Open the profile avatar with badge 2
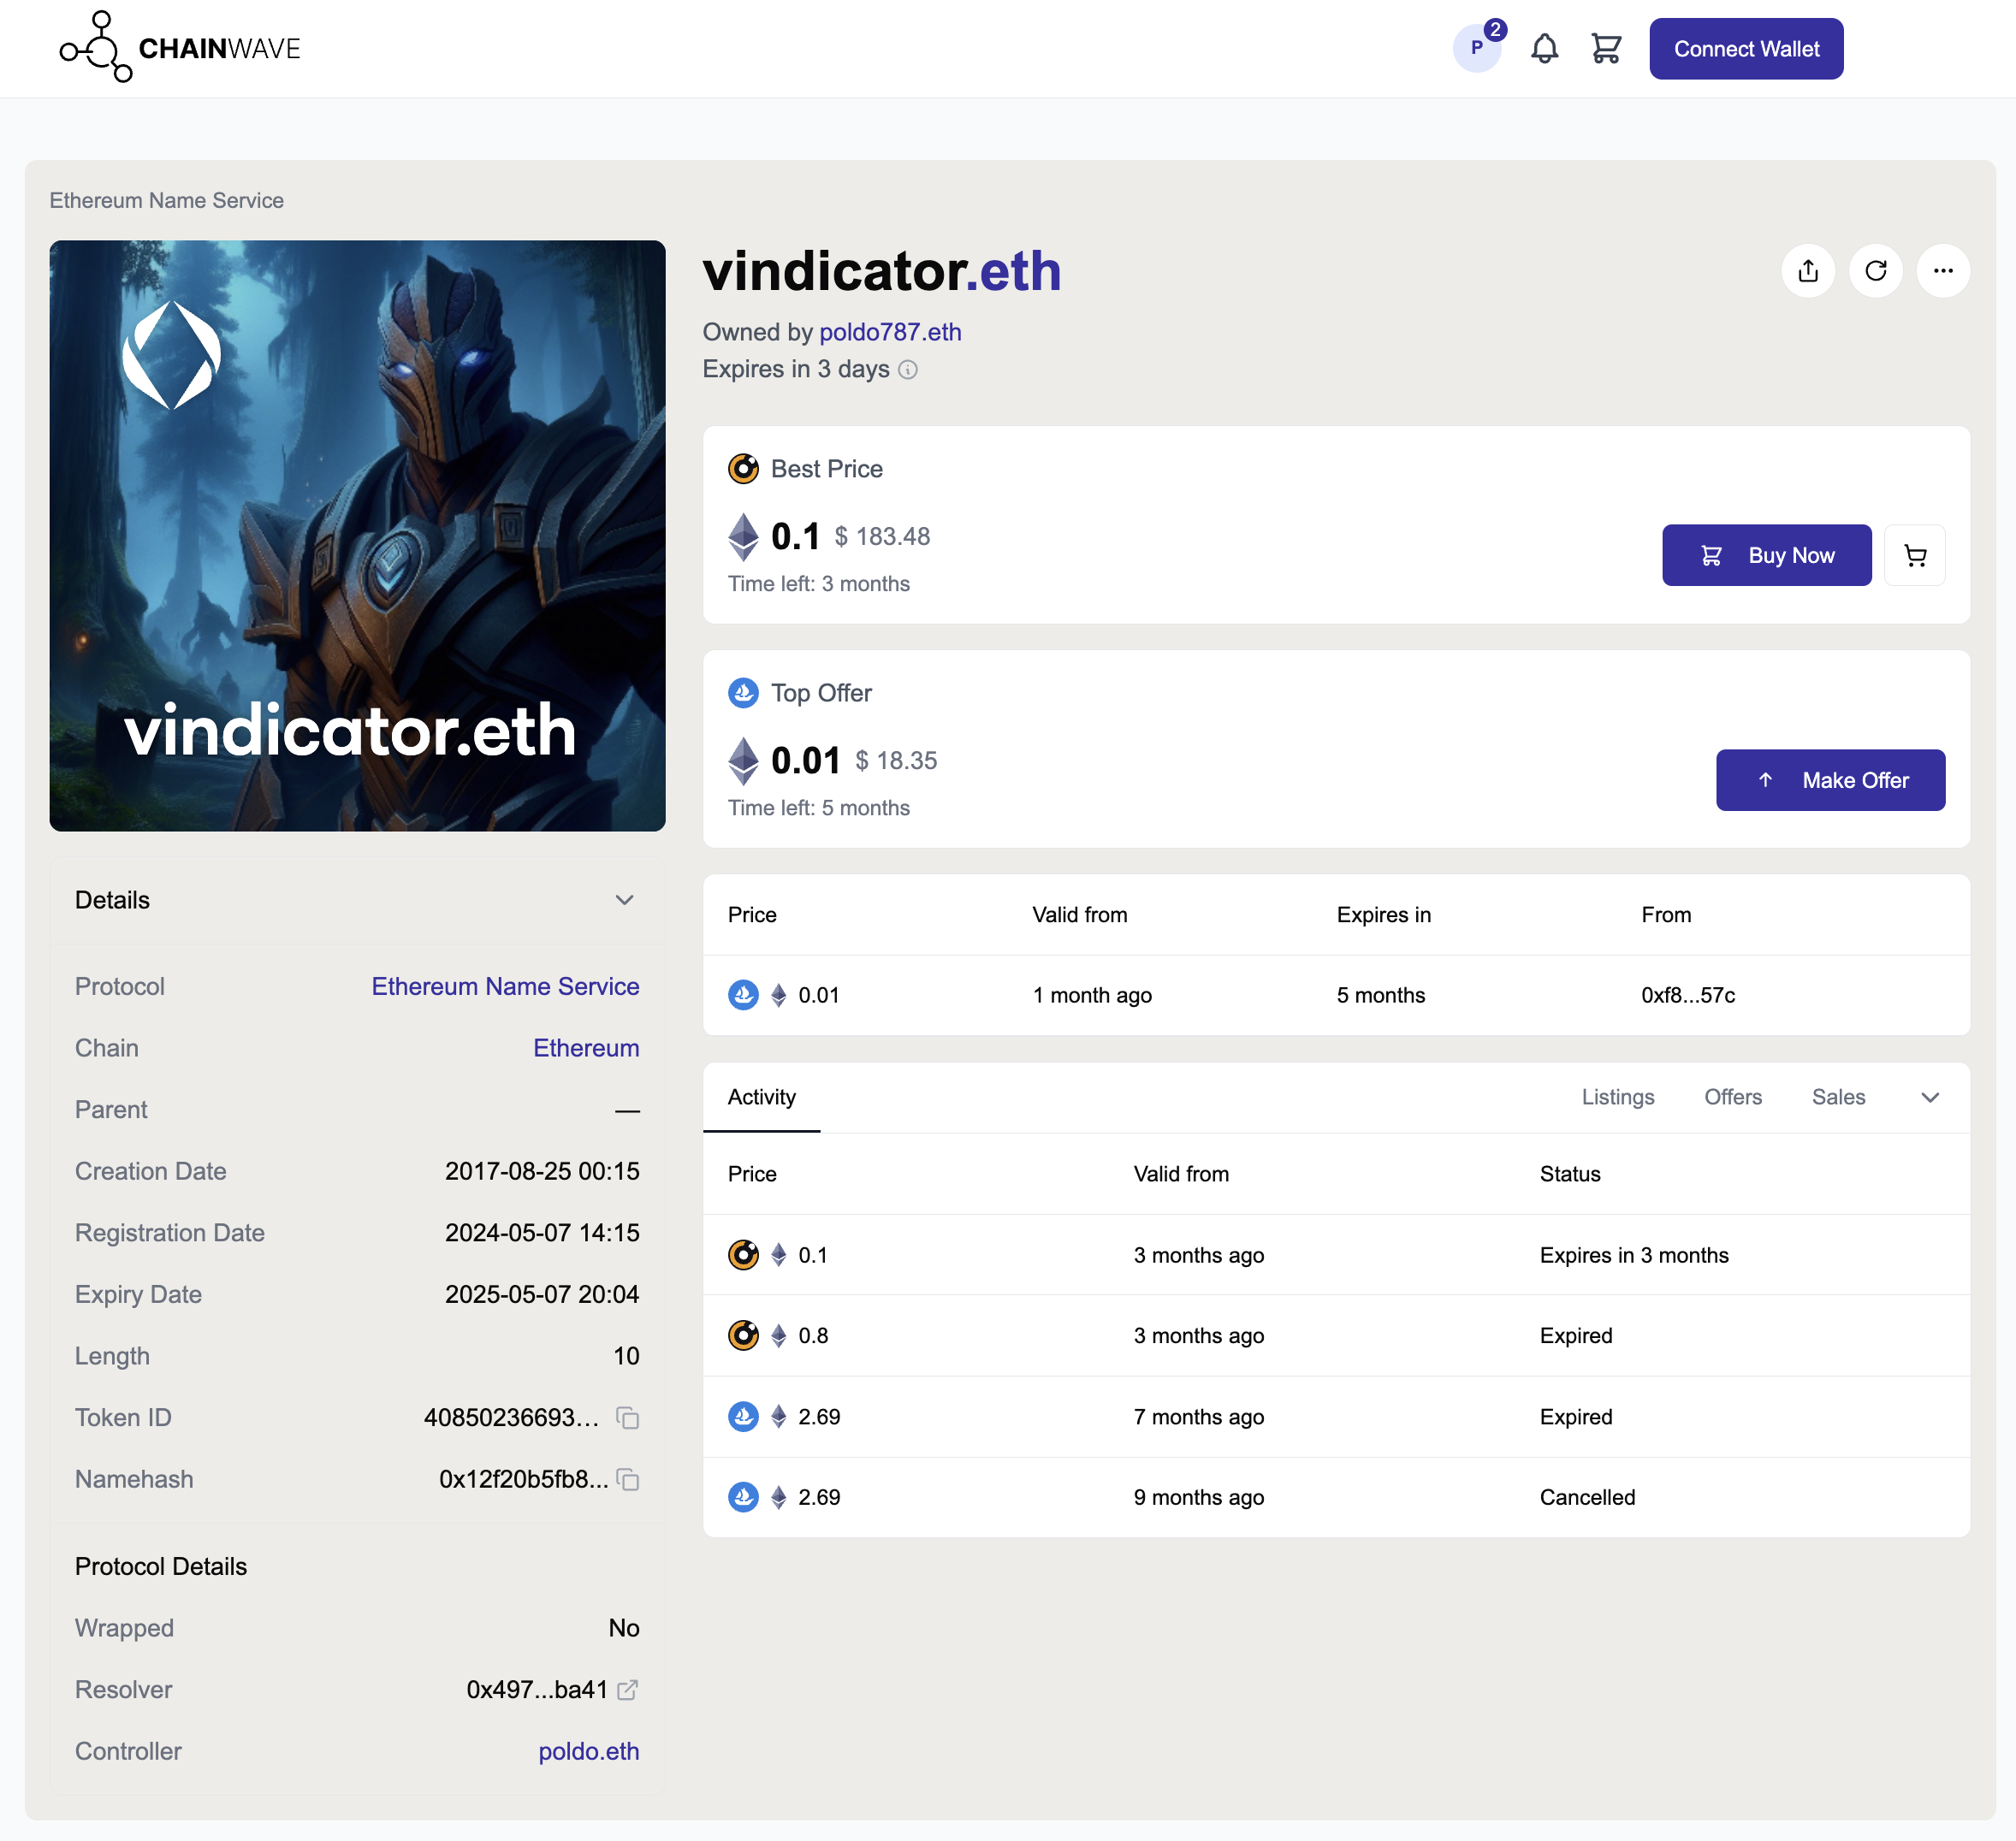 coord(1477,48)
